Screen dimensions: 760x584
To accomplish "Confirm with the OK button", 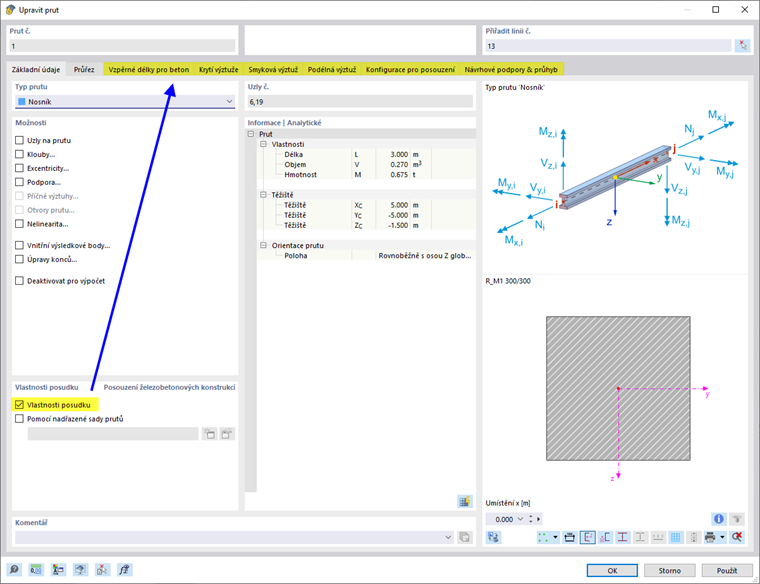I will click(x=612, y=570).
